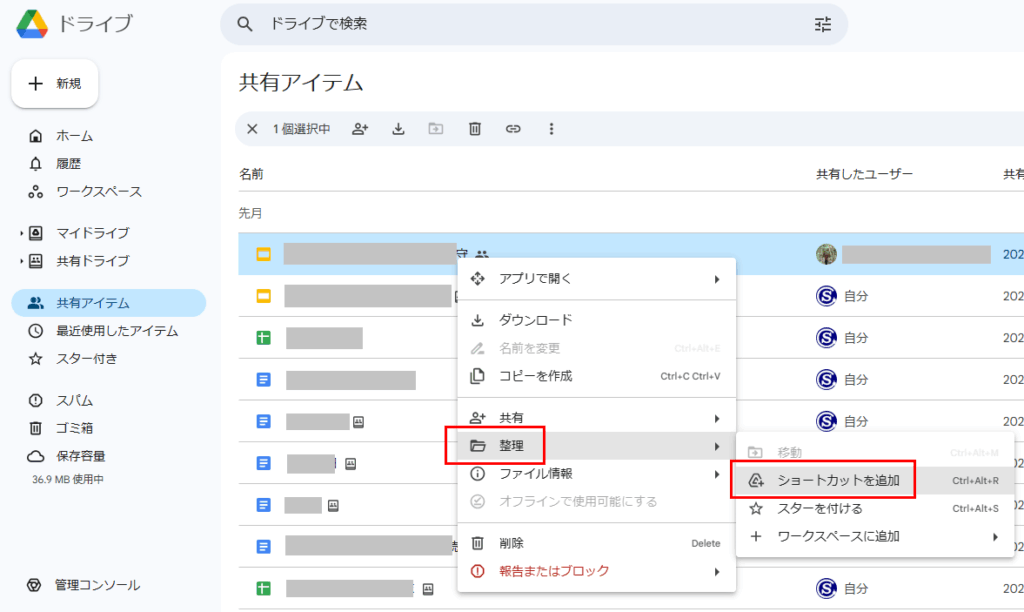This screenshot has height=612, width=1024.
Task: Go to ゴミ箱 in sidebar
Action: click(x=74, y=428)
